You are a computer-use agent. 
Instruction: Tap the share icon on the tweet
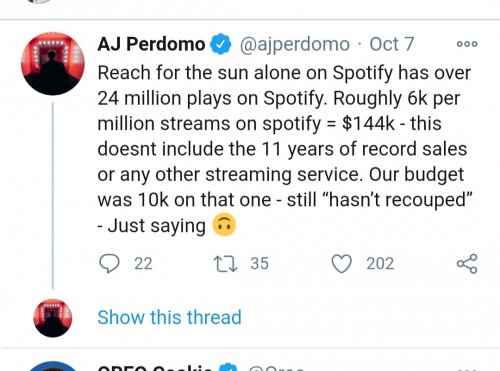click(467, 264)
